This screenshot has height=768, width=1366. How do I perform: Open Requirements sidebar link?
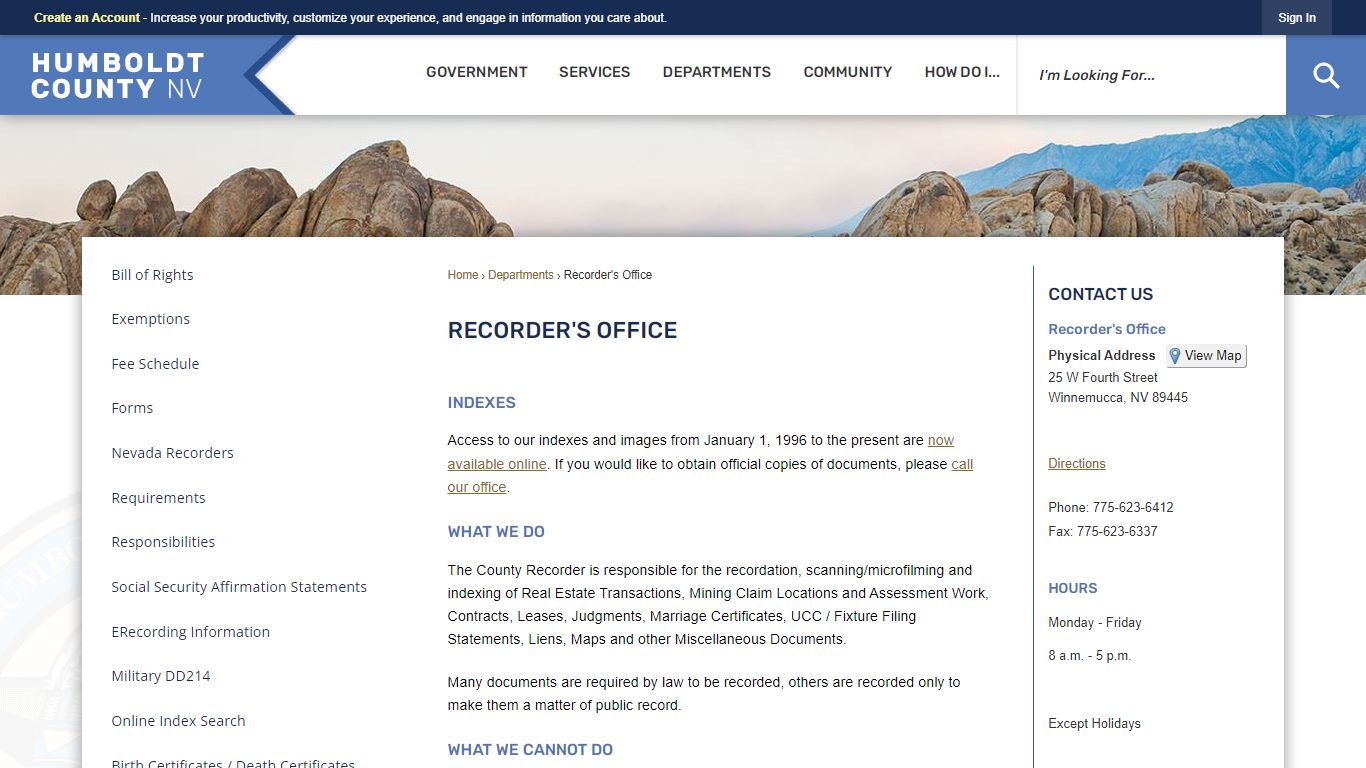158,498
